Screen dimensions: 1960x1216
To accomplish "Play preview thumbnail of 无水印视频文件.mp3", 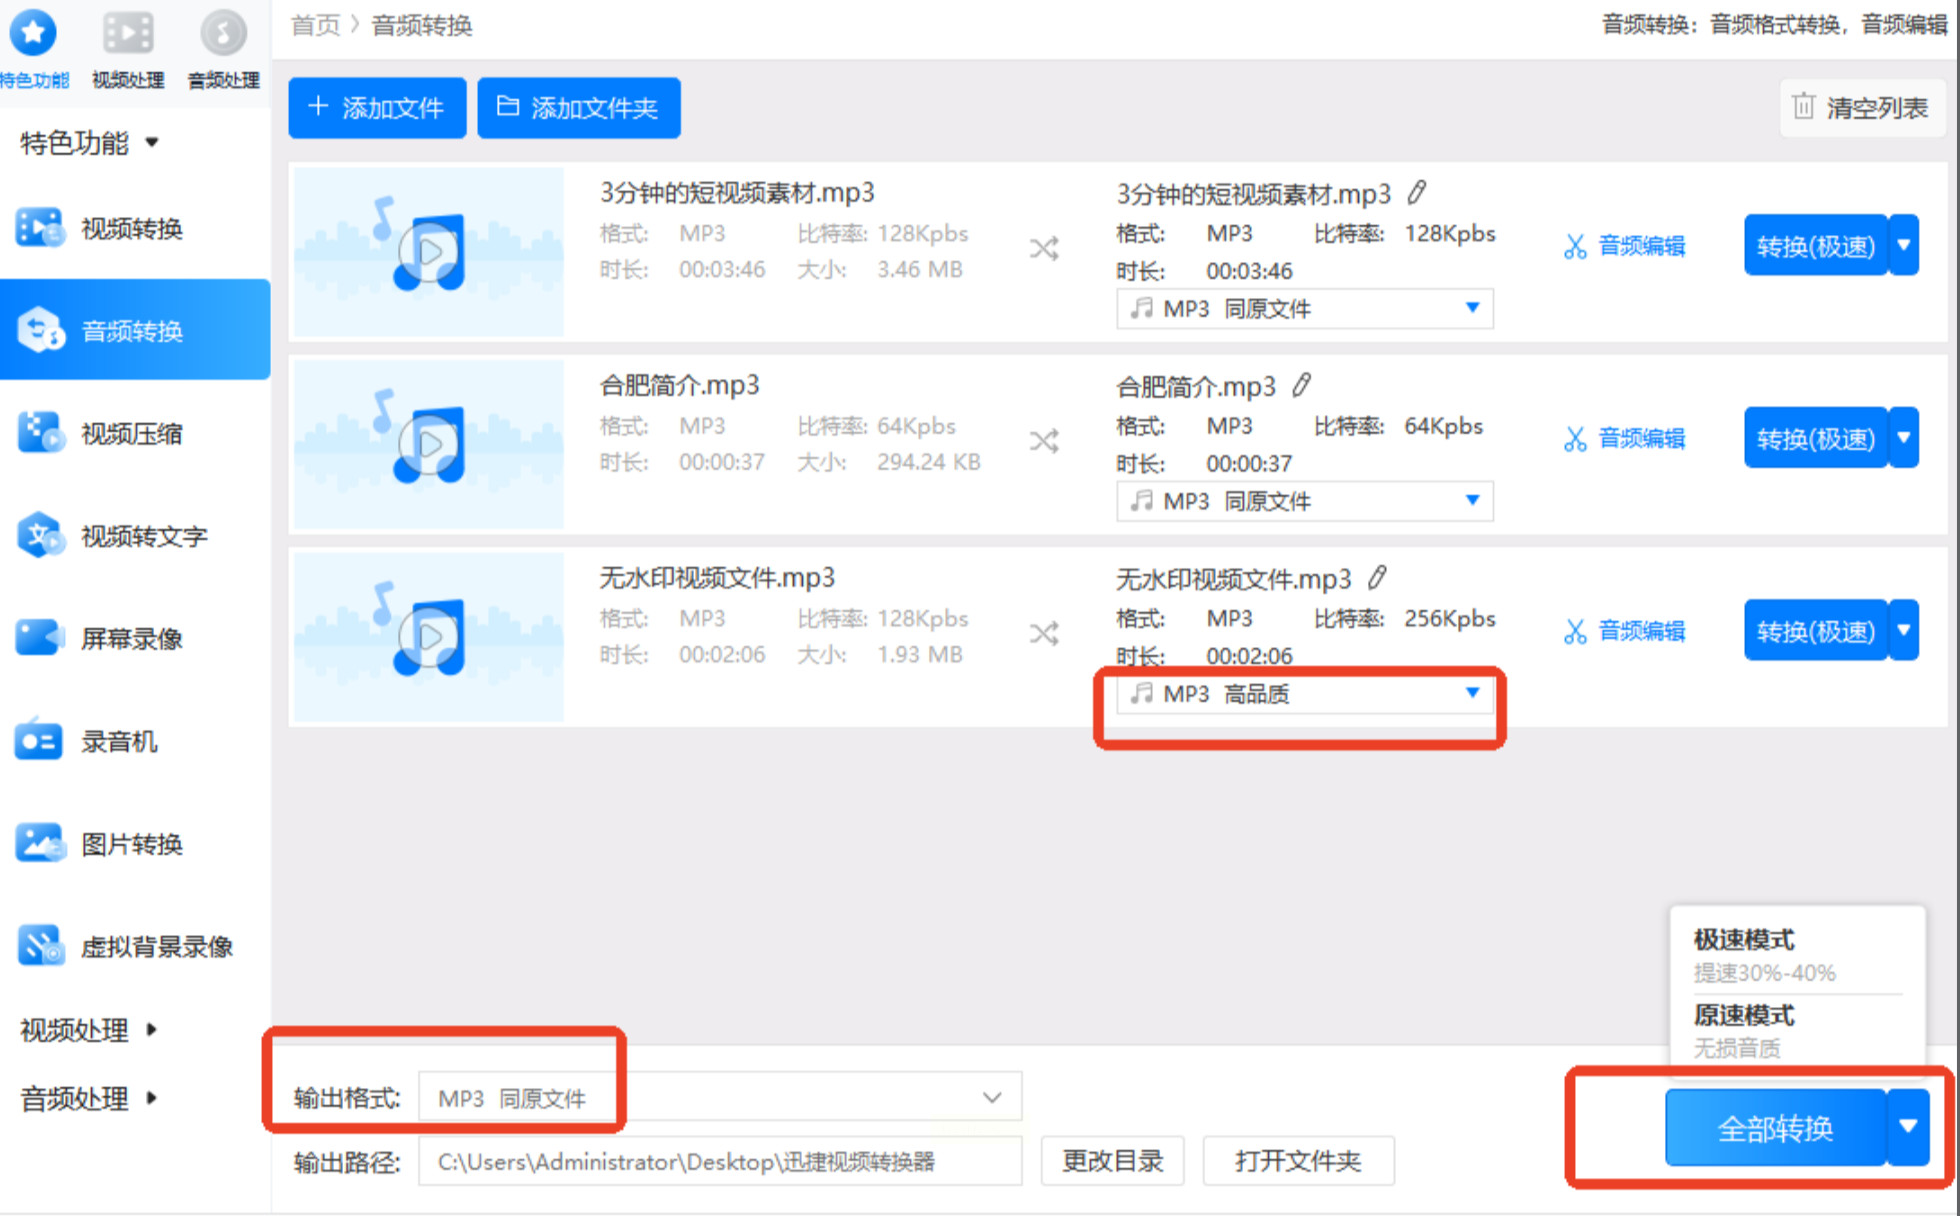I will 429,636.
